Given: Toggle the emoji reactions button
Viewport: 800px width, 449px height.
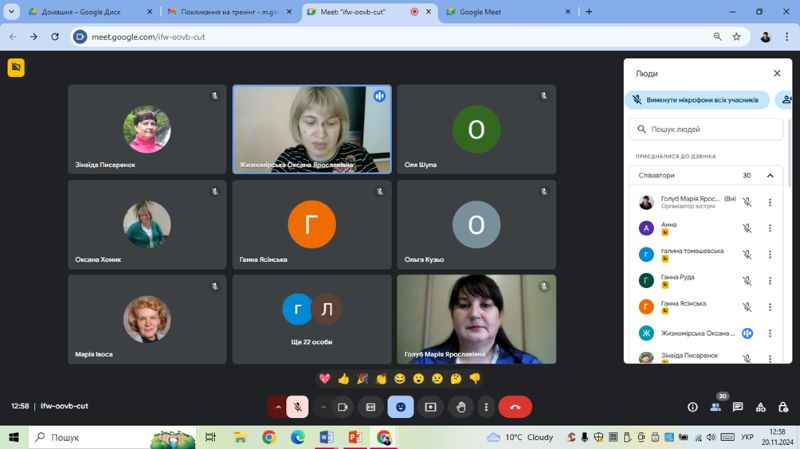Looking at the screenshot, I should point(401,407).
